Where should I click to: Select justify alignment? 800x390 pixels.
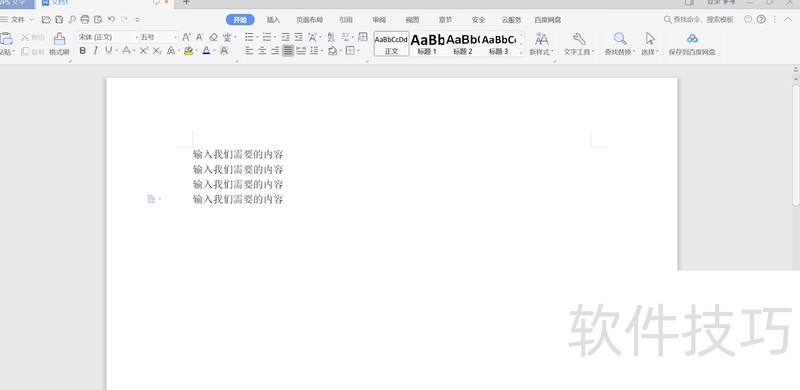point(288,51)
